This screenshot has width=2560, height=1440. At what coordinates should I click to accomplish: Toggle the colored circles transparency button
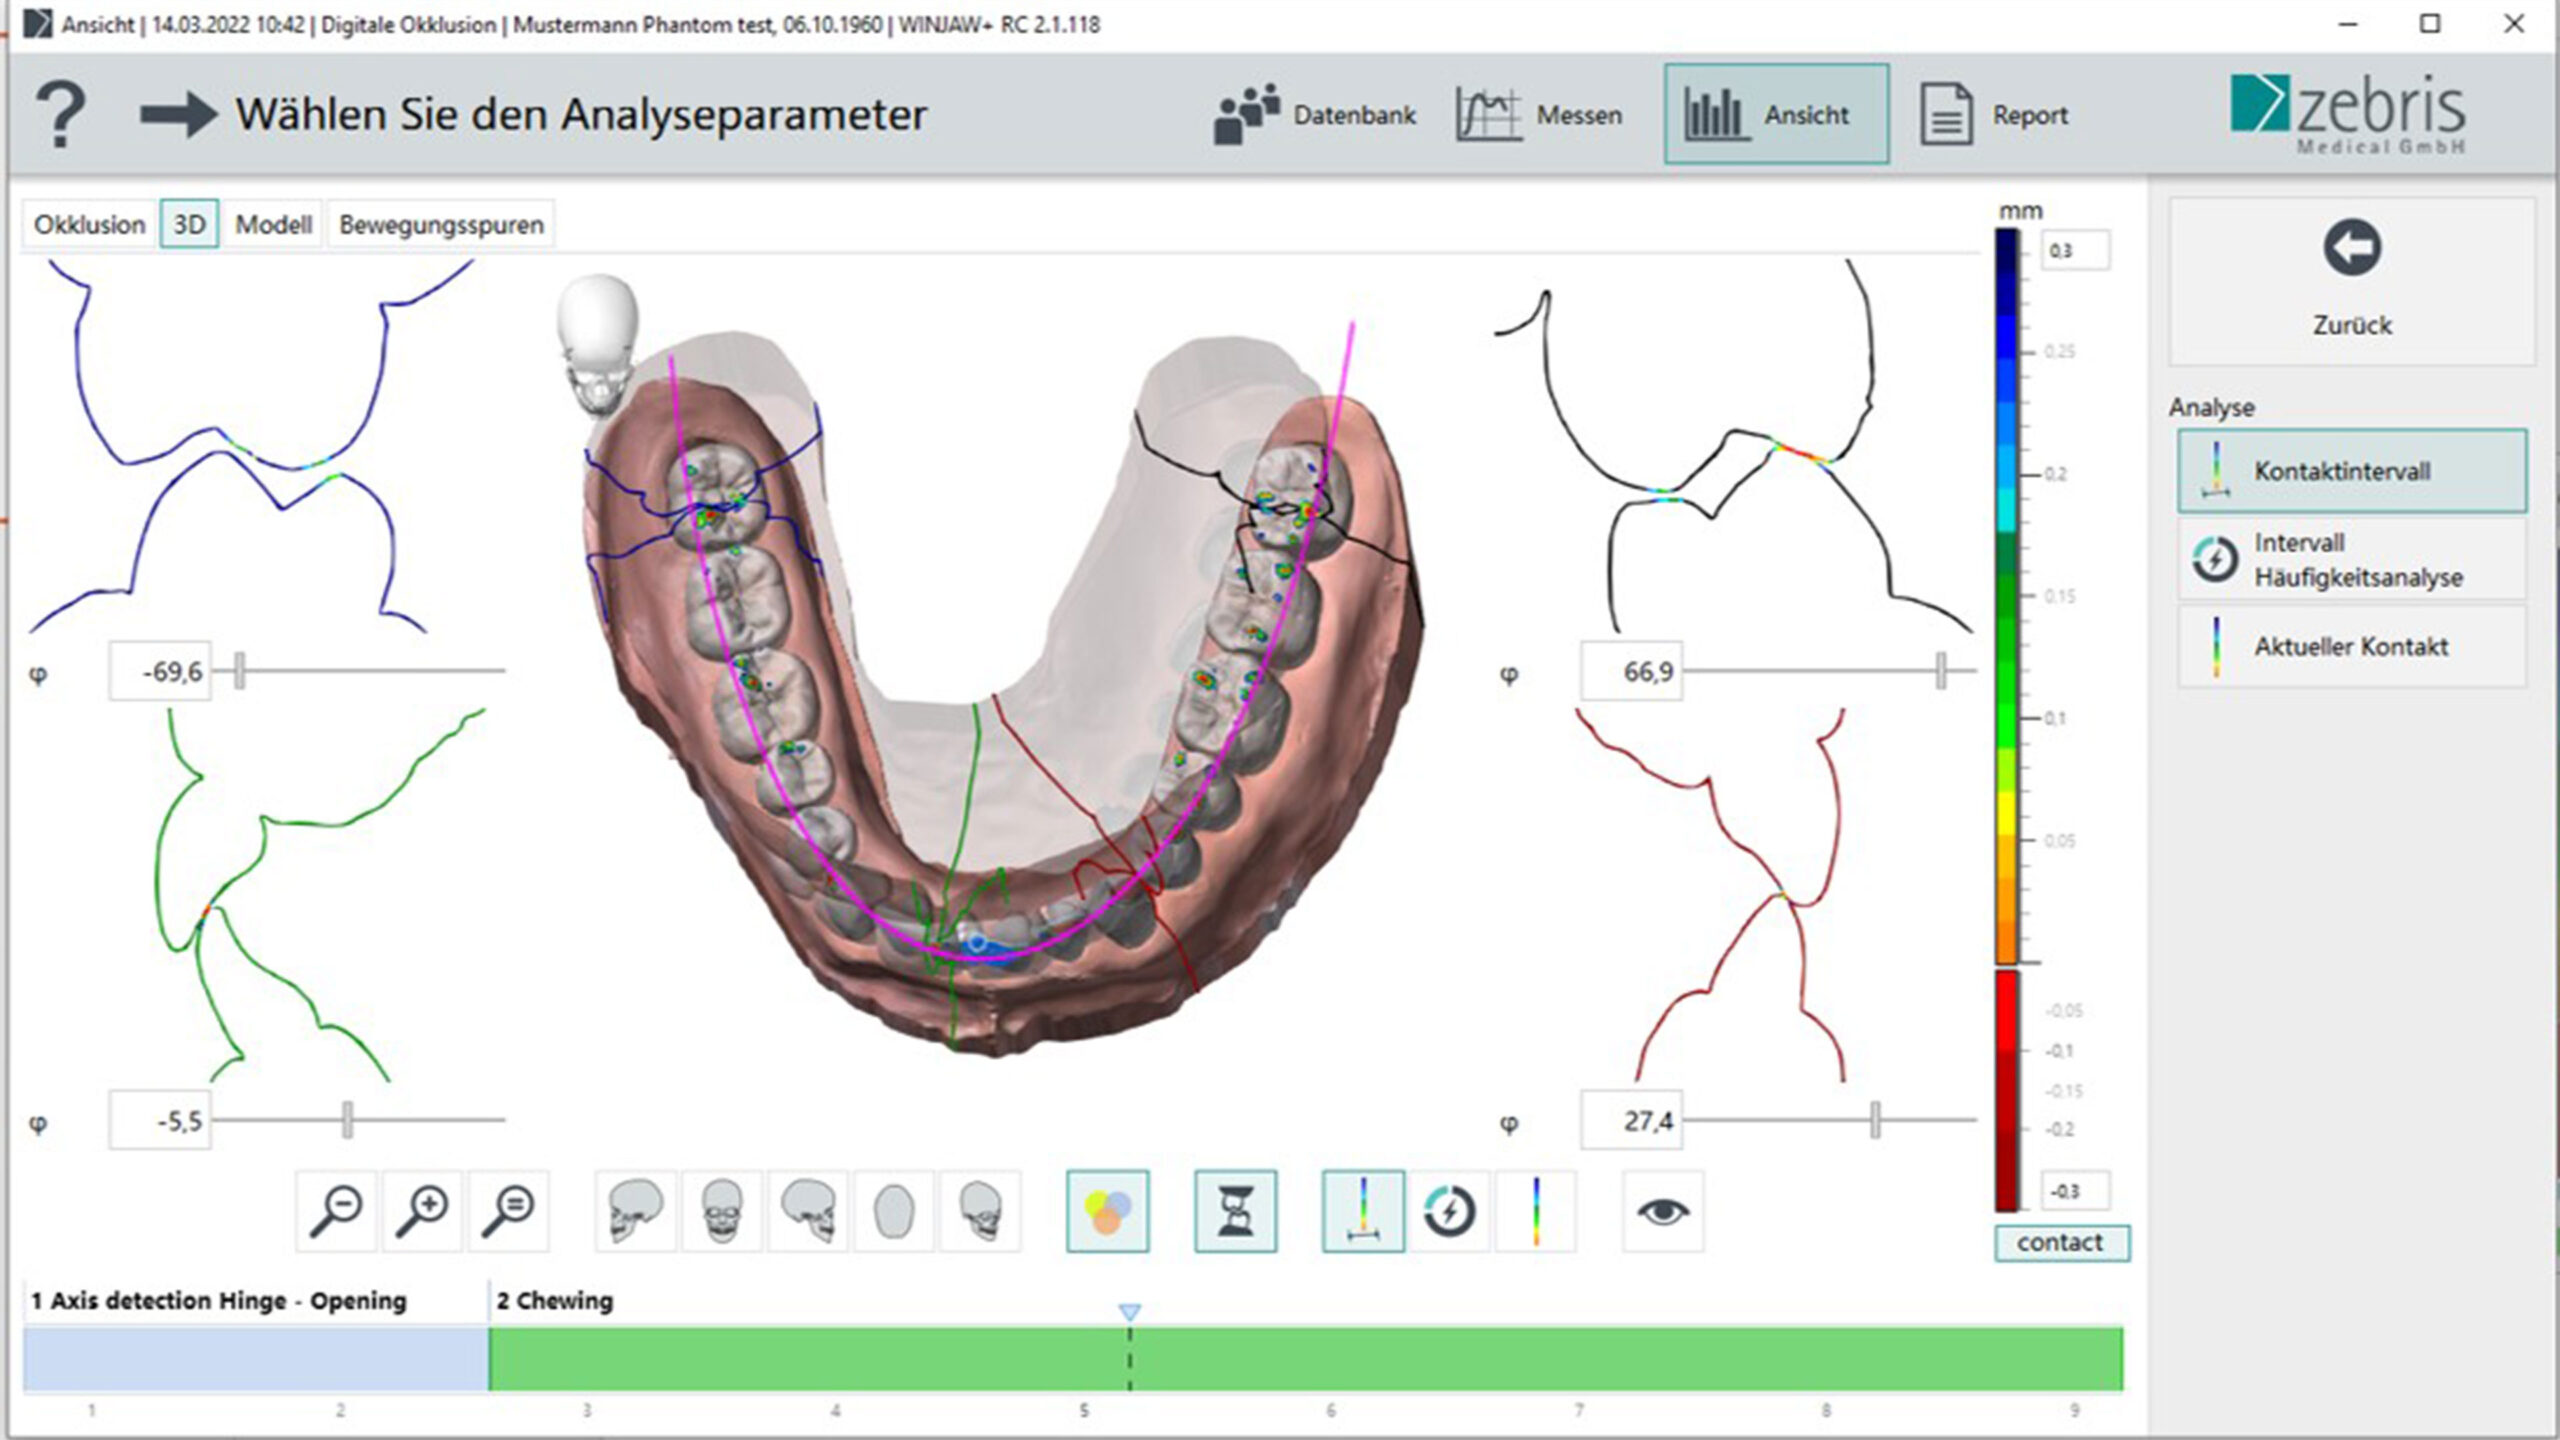click(1107, 1211)
